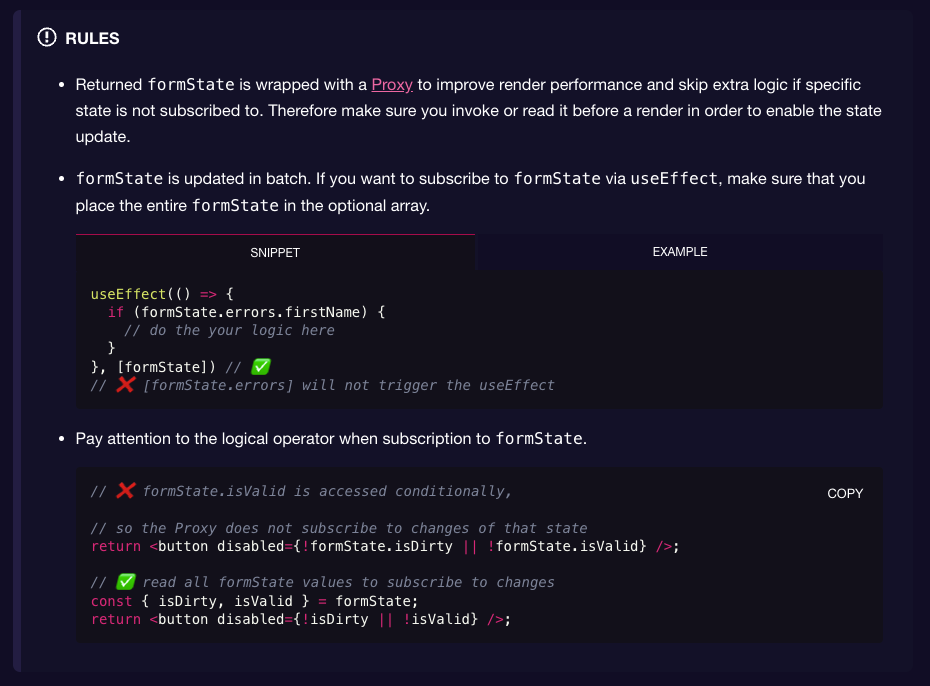Click the green checkmark before 'read all formState values'
Image resolution: width=930 pixels, height=686 pixels.
pos(125,582)
